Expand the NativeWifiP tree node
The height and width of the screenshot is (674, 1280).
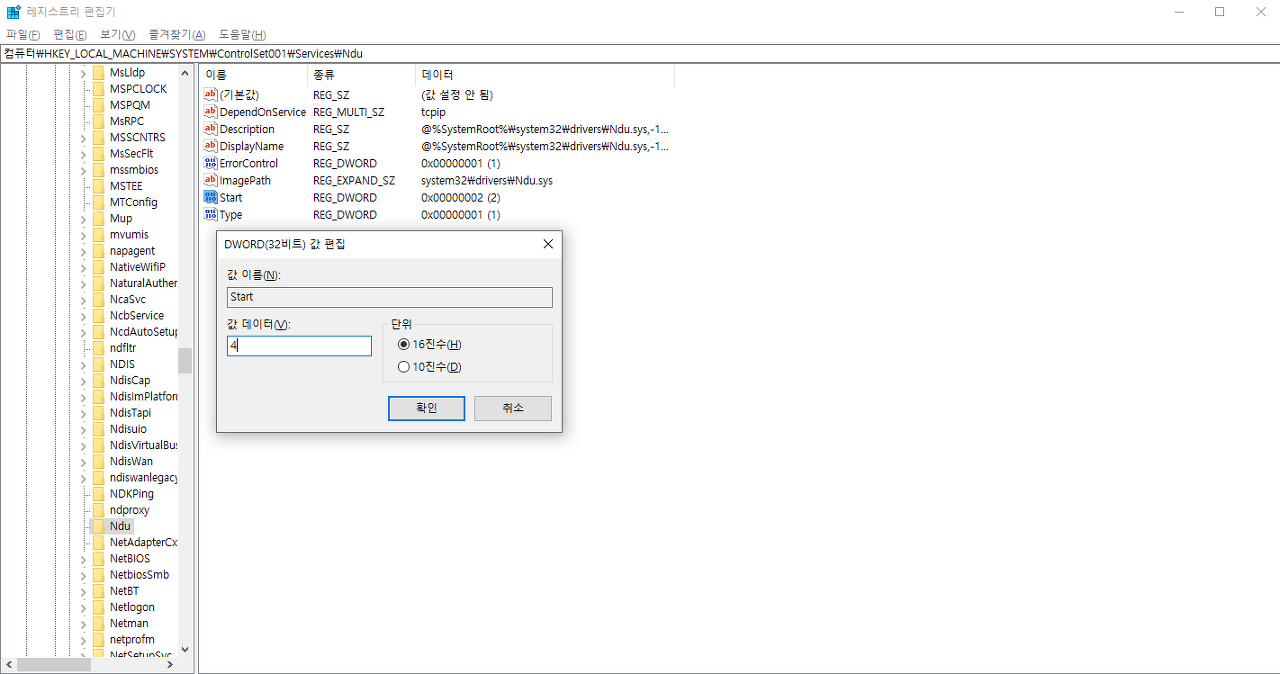pos(83,267)
